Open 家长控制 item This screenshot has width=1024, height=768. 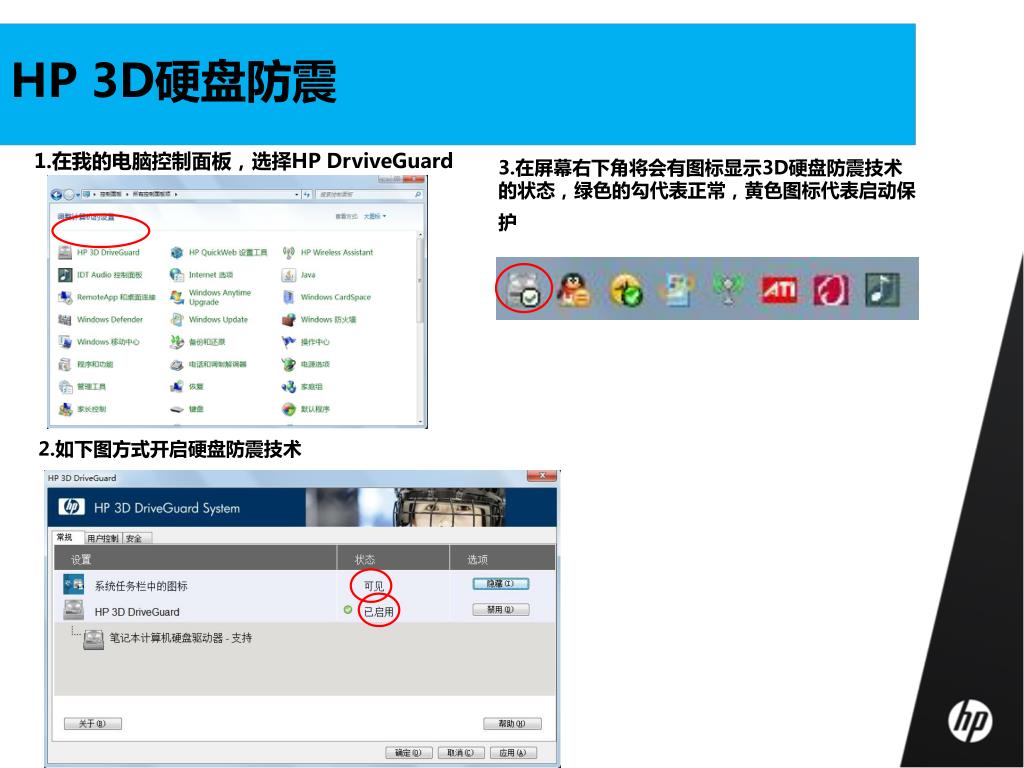click(82, 409)
